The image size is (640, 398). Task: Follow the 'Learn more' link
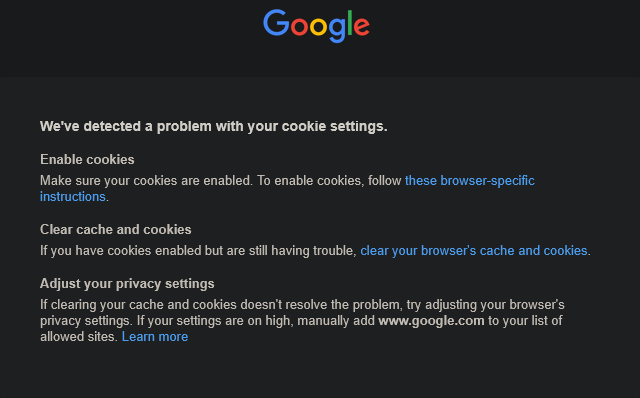point(155,336)
